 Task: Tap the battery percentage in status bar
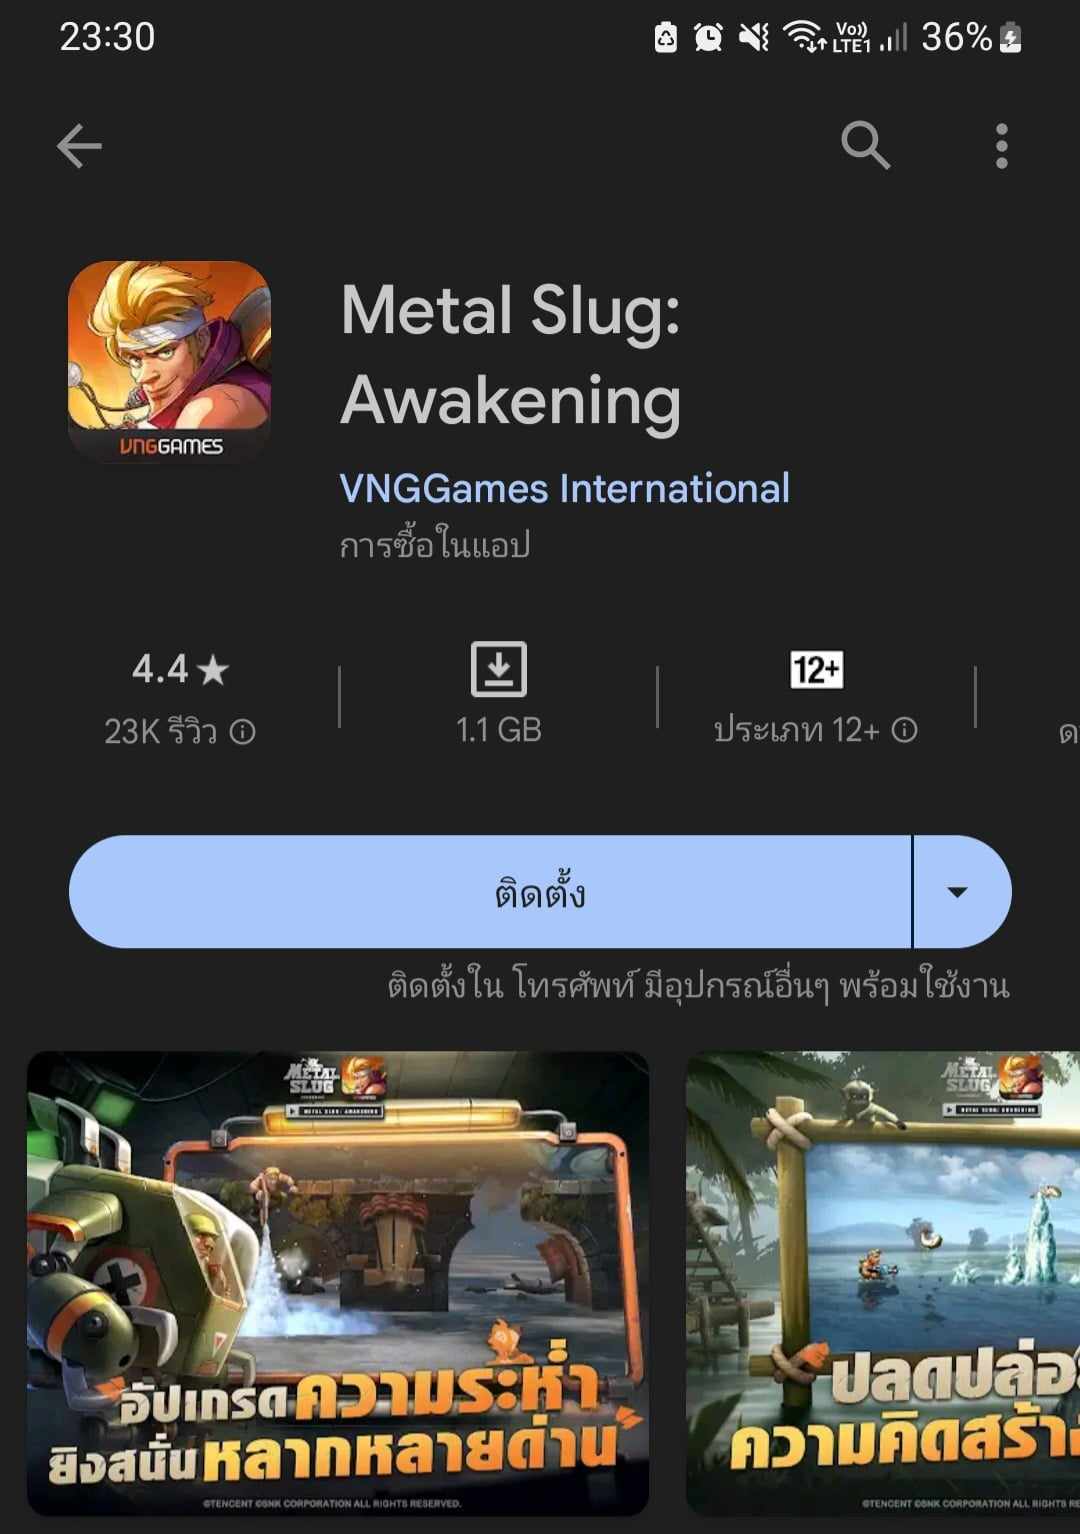pyautogui.click(x=956, y=37)
